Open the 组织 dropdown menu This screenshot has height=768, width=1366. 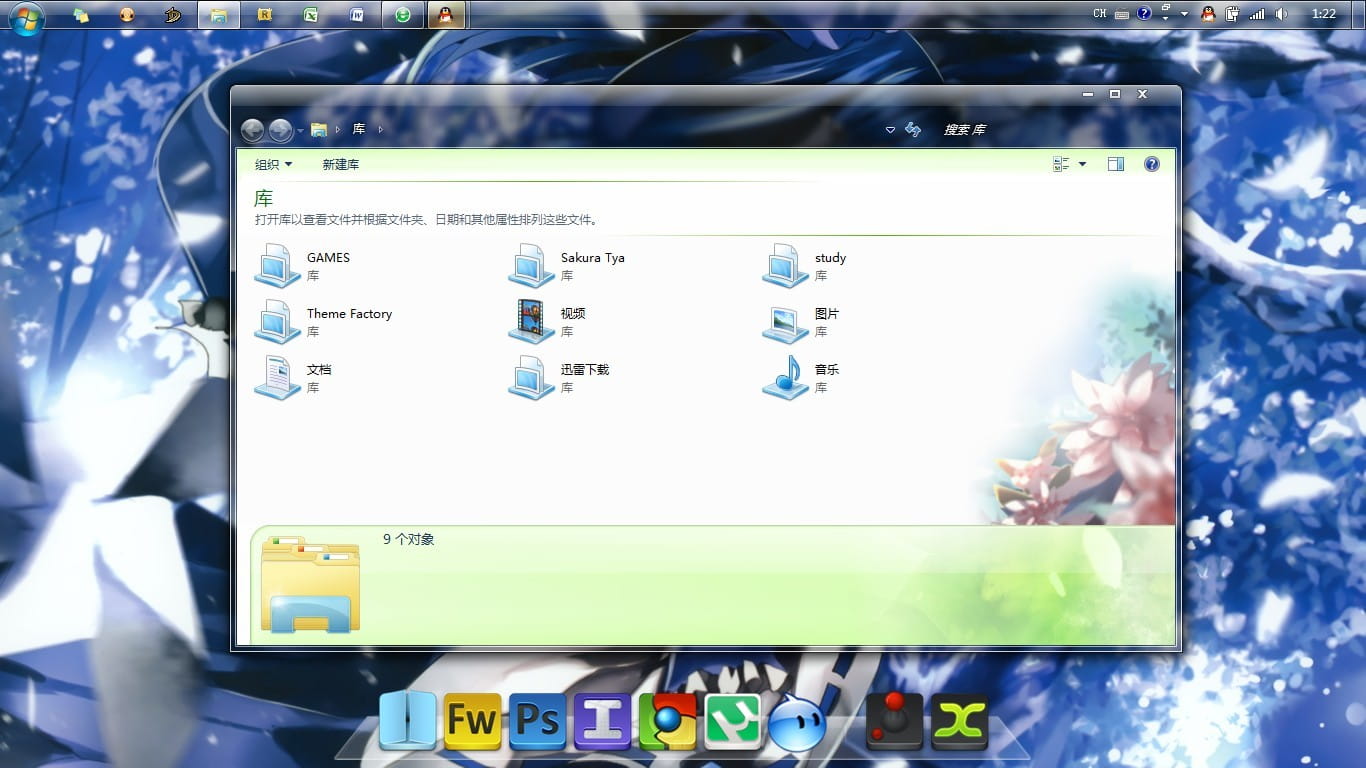[270, 164]
